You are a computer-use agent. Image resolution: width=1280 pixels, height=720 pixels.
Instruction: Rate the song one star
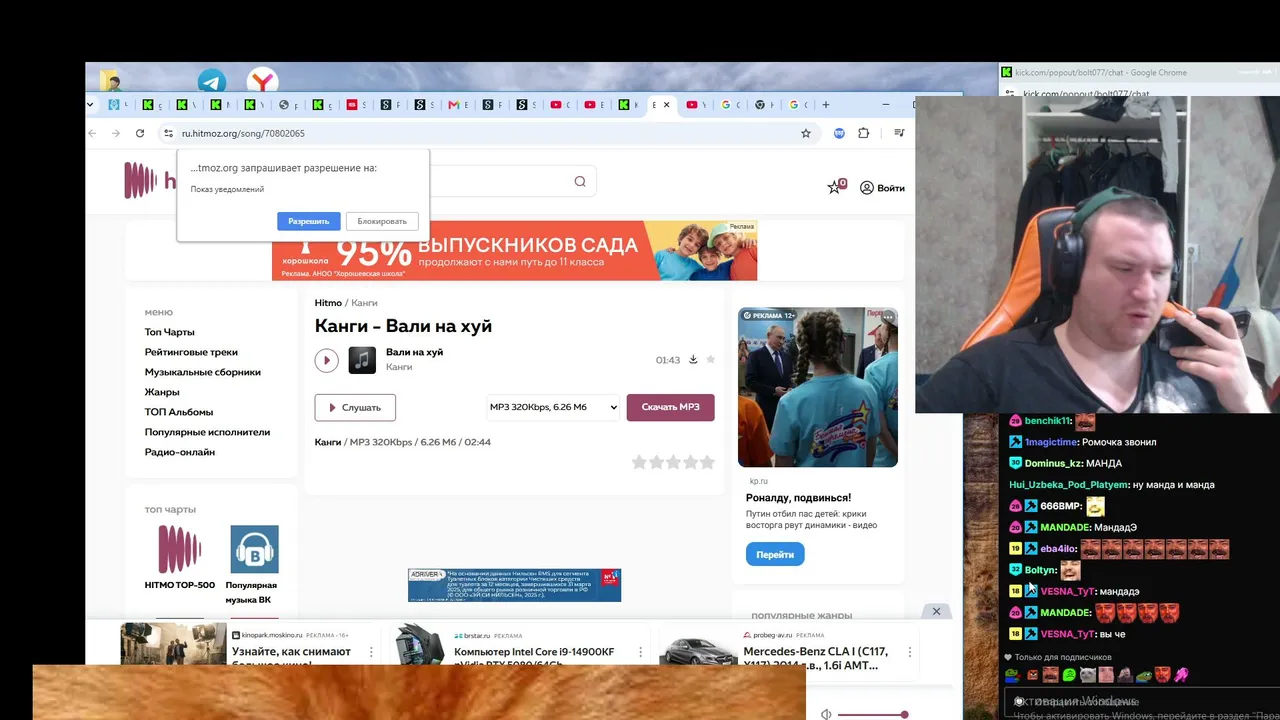click(x=639, y=462)
